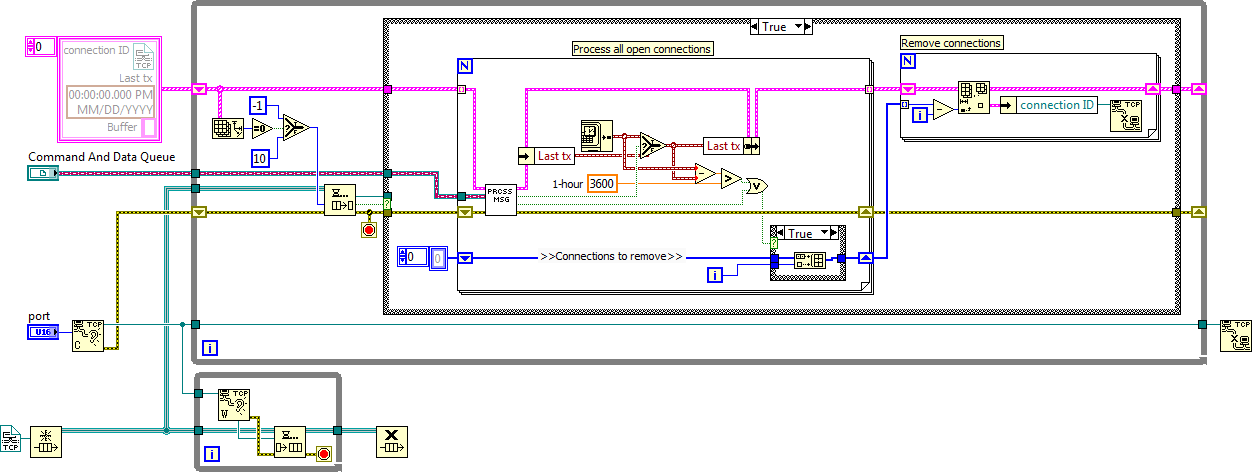Select the -1 numeric constant
Image resolution: width=1252 pixels, height=472 pixels.
click(x=258, y=106)
